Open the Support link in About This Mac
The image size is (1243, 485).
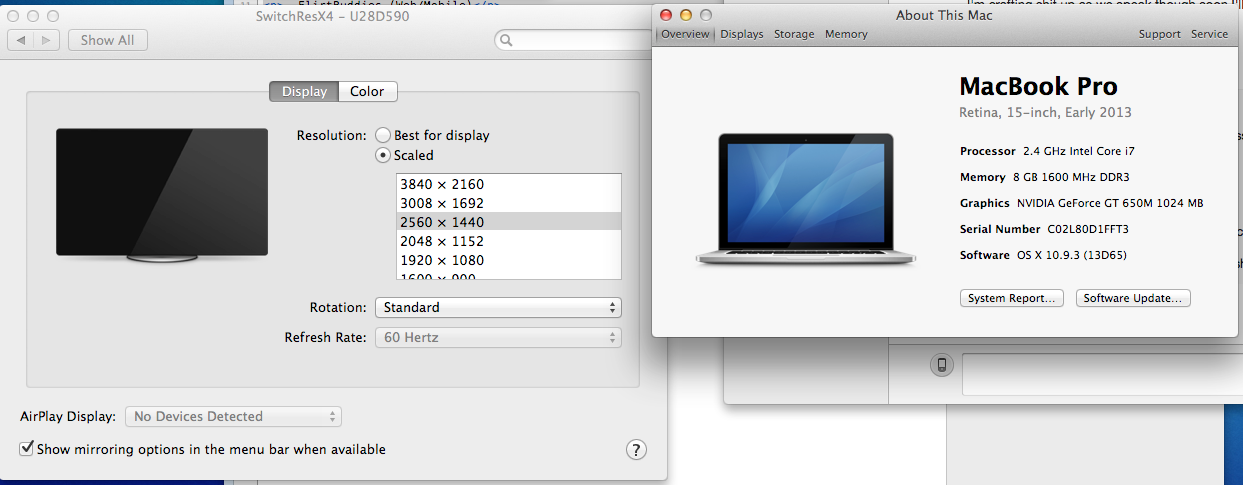pyautogui.click(x=1160, y=34)
